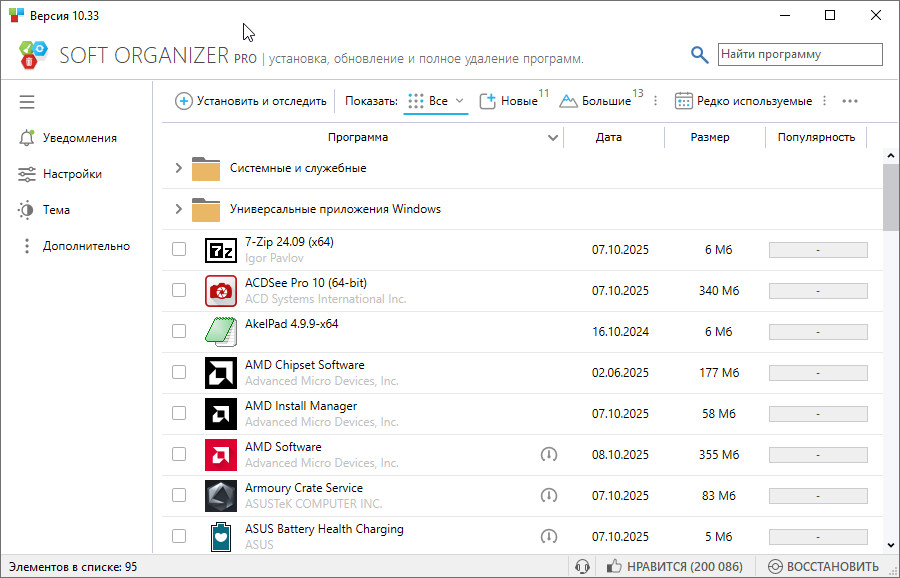
Task: Click the headset support icon in status bar
Action: 583,567
